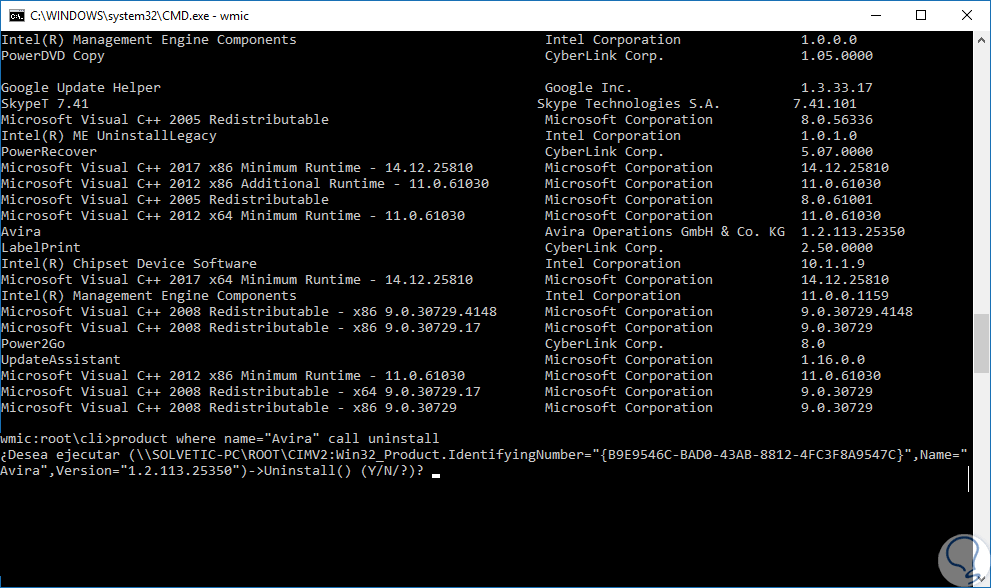Open the CMD system menu icon
The height and width of the screenshot is (588, 991).
click(x=16, y=15)
